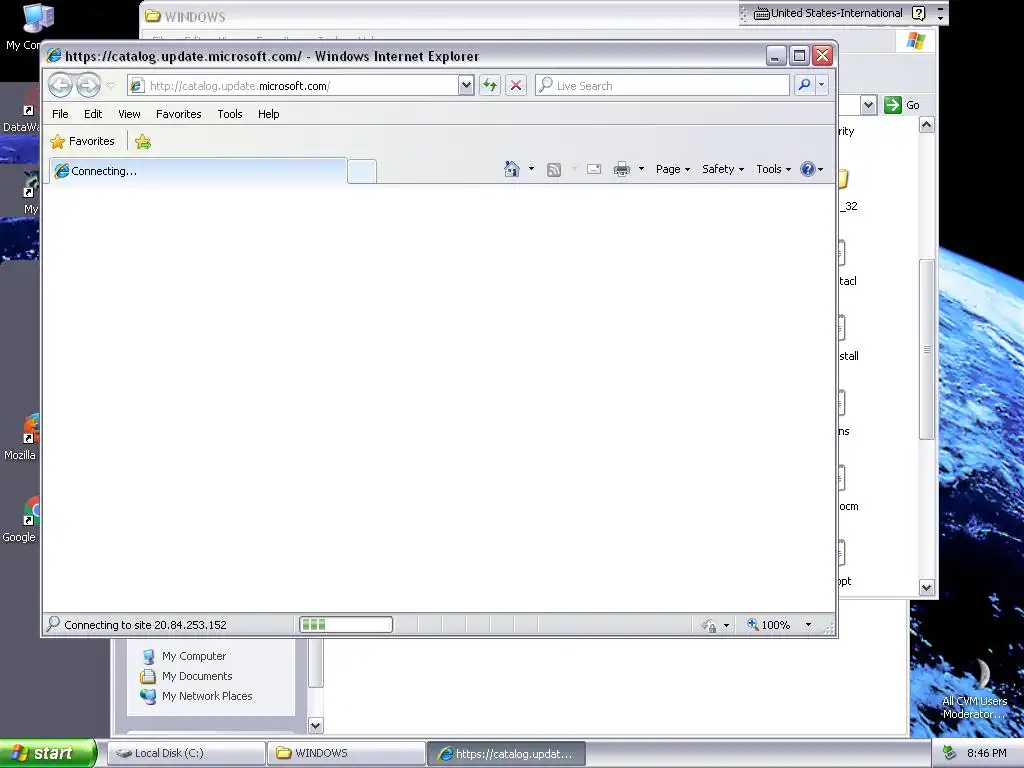Click the 100% zoom level button
This screenshot has height=768, width=1024.
pyautogui.click(x=769, y=625)
